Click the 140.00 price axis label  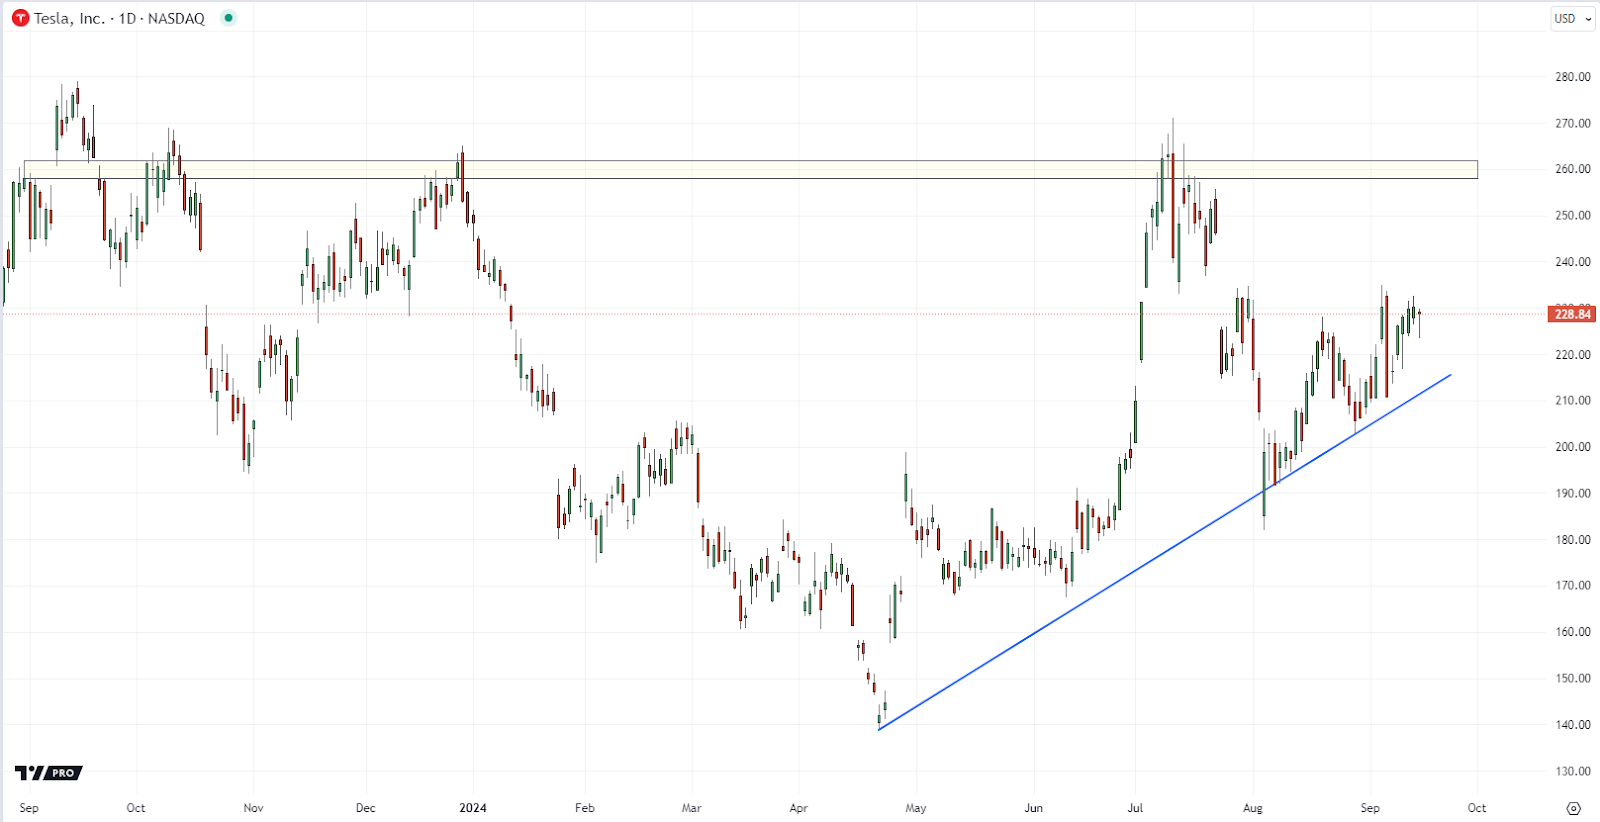click(x=1573, y=724)
